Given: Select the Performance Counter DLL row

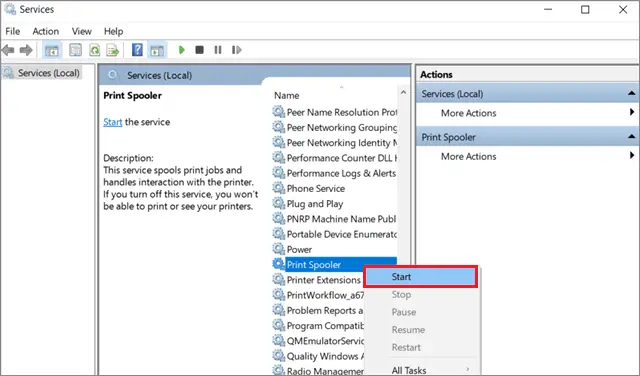Looking at the screenshot, I should pos(335,158).
